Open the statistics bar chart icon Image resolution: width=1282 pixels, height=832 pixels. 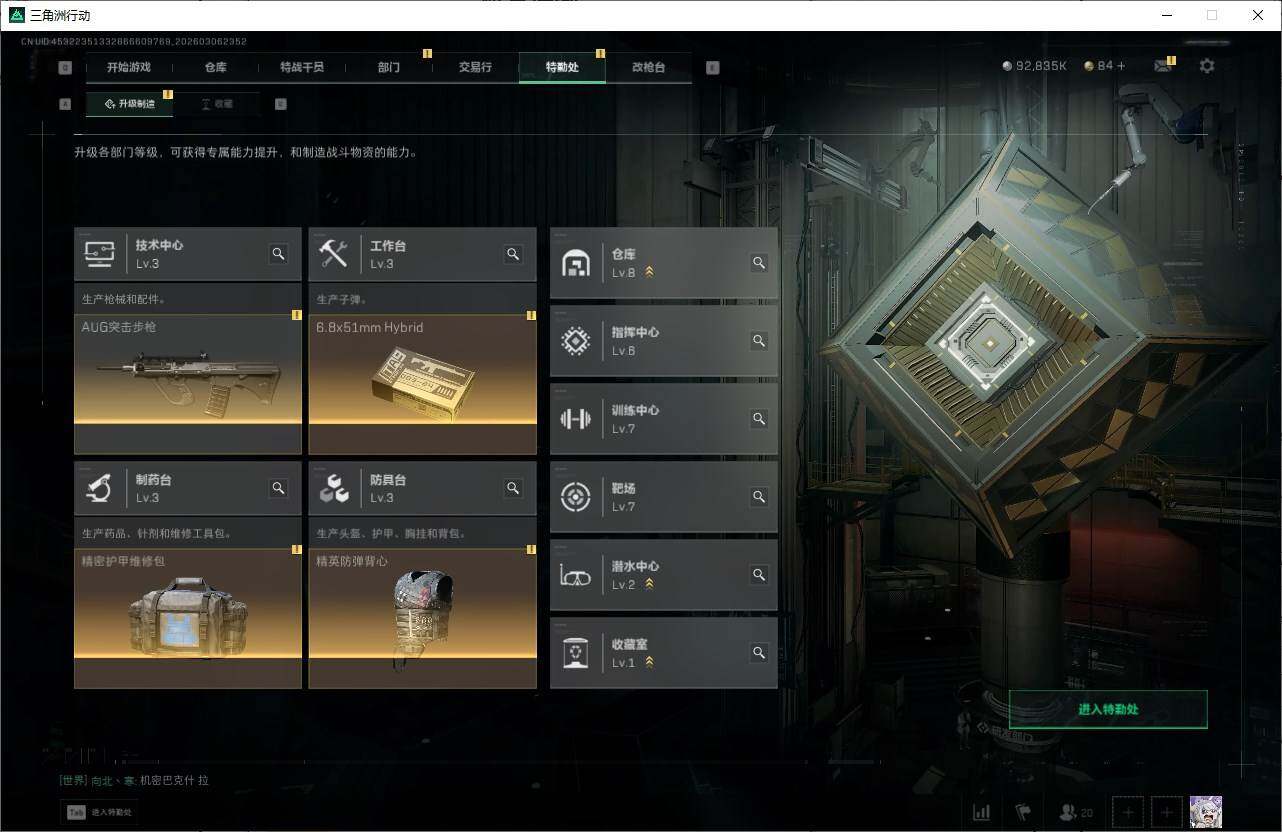click(x=982, y=812)
